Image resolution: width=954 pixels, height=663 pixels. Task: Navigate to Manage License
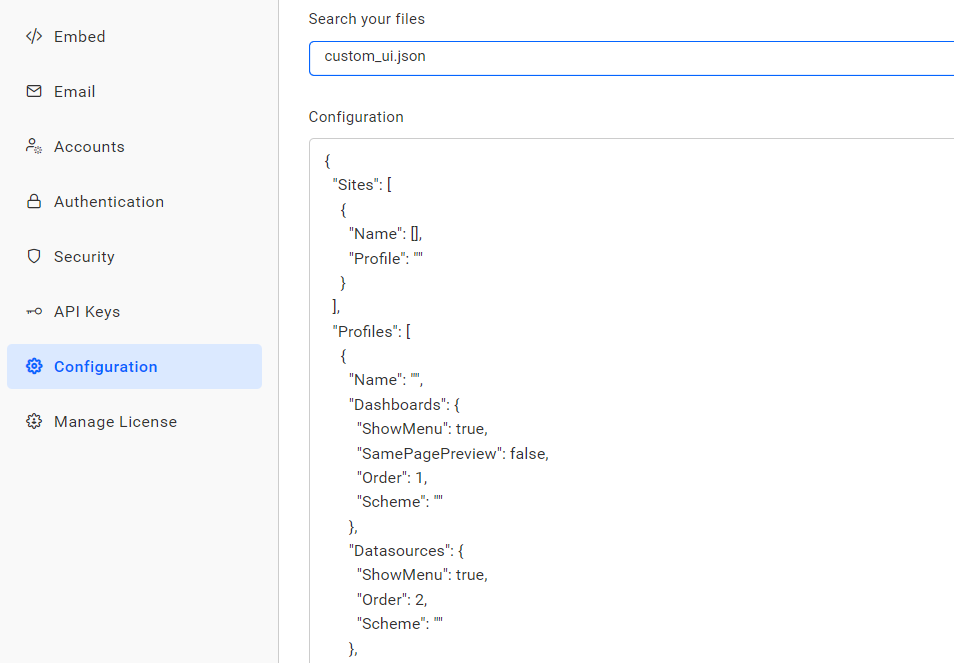point(114,421)
